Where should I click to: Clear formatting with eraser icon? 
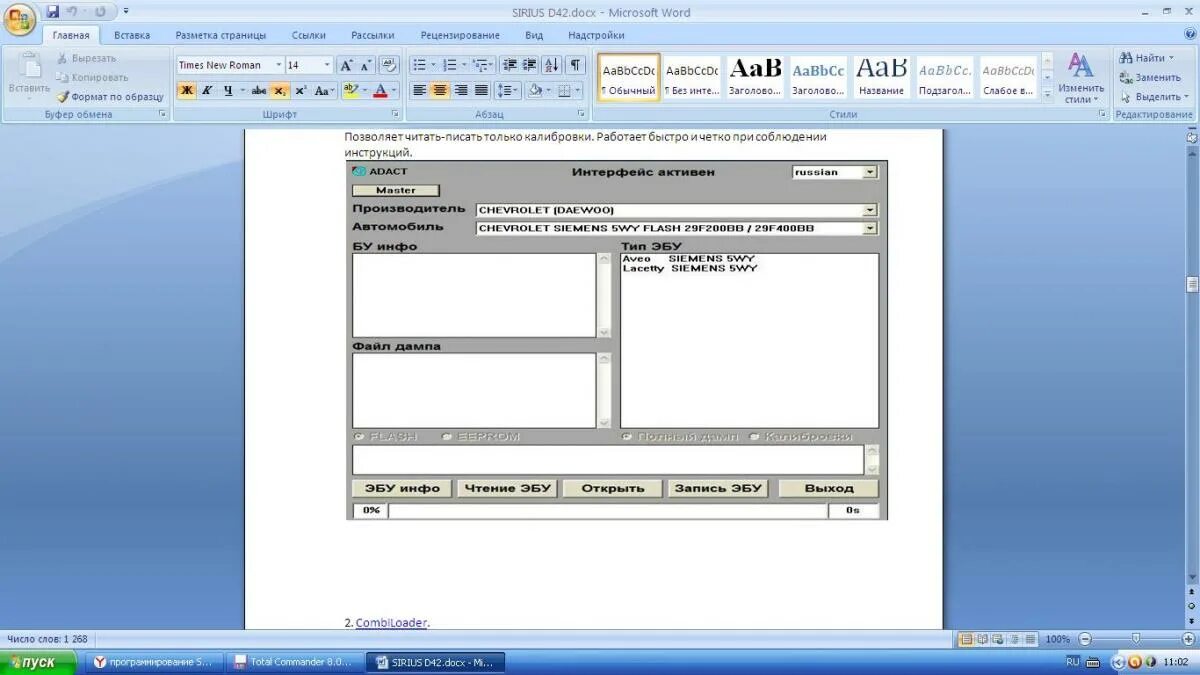click(389, 65)
